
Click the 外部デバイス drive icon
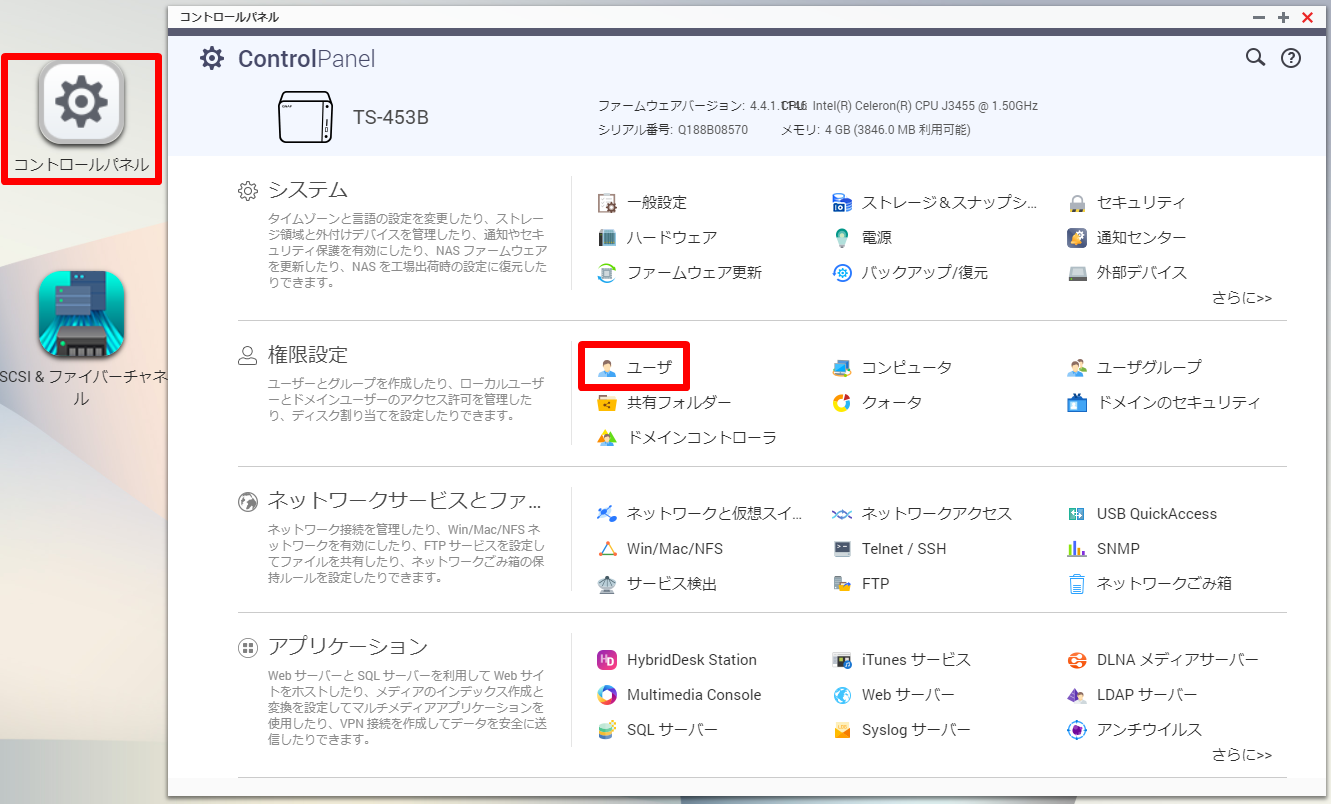coord(1077,273)
